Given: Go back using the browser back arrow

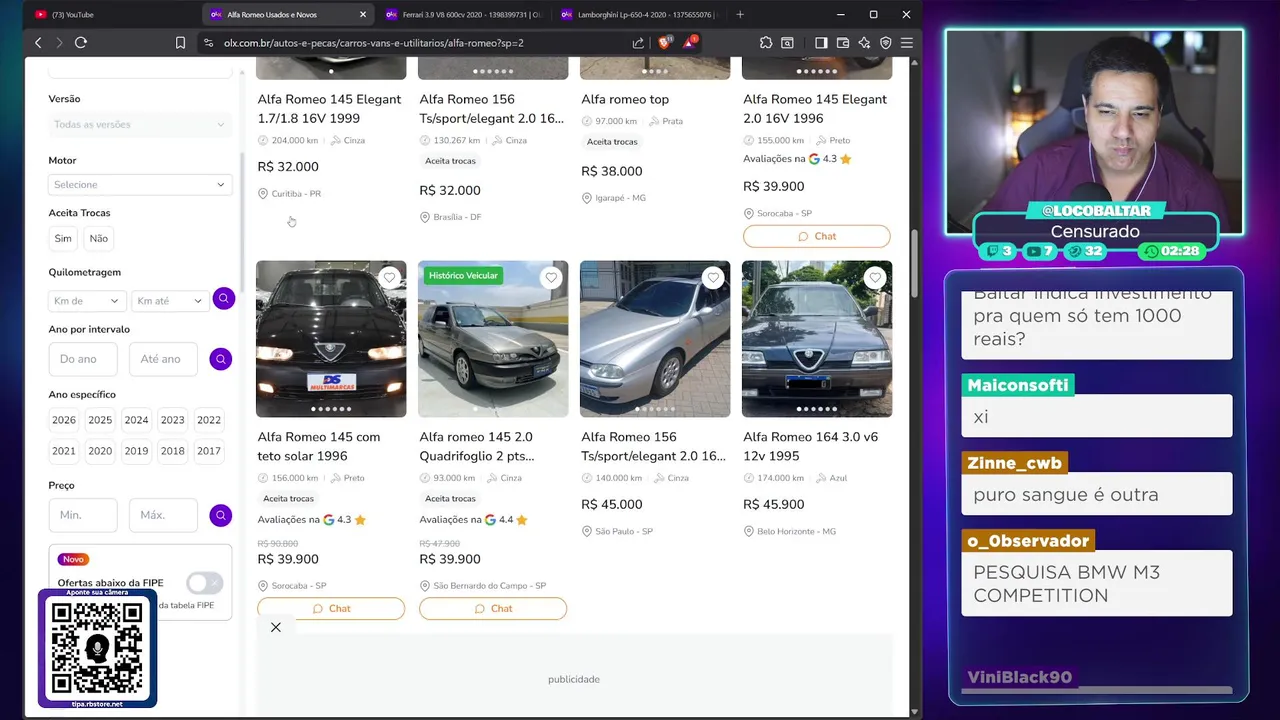Looking at the screenshot, I should (38, 43).
